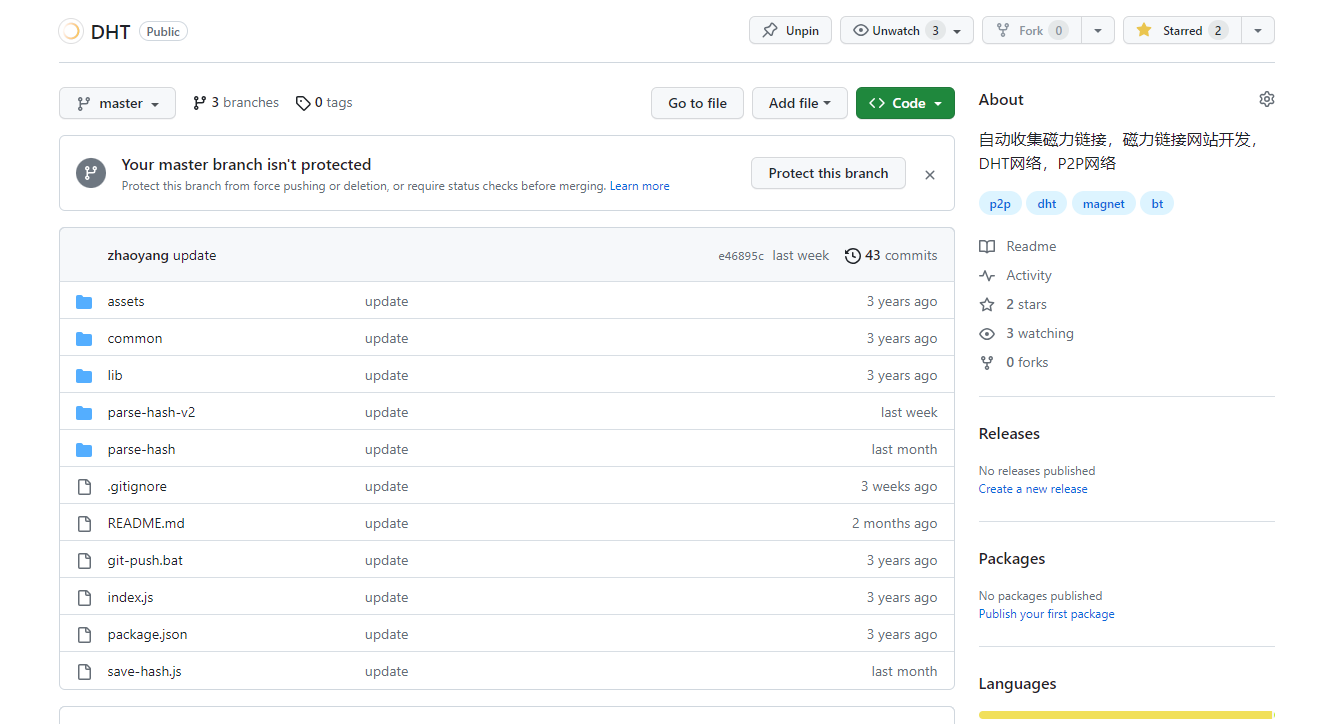Open the Activity sidebar link
This screenshot has width=1342, height=724.
tap(1029, 276)
